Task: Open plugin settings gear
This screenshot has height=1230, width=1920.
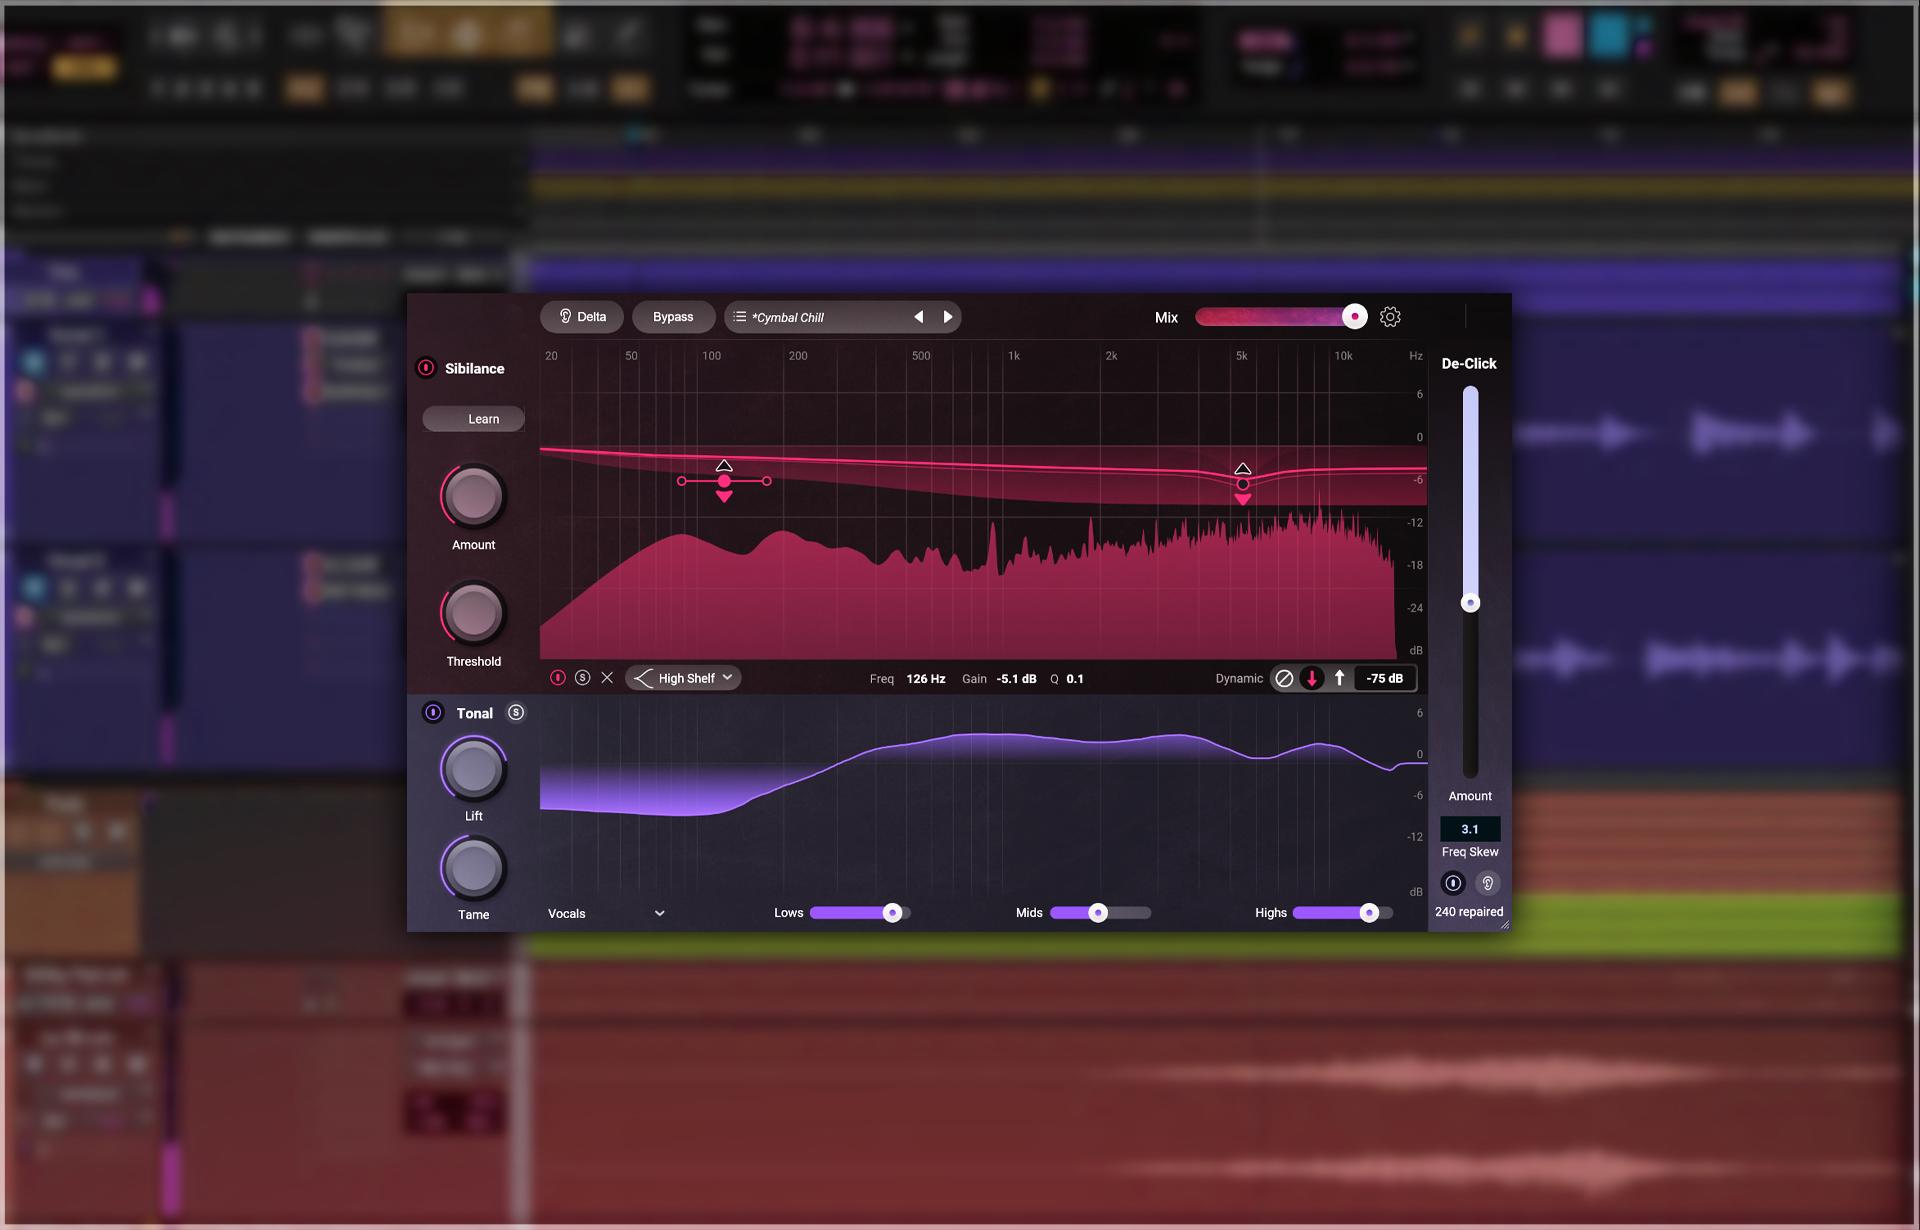Action: [1390, 317]
